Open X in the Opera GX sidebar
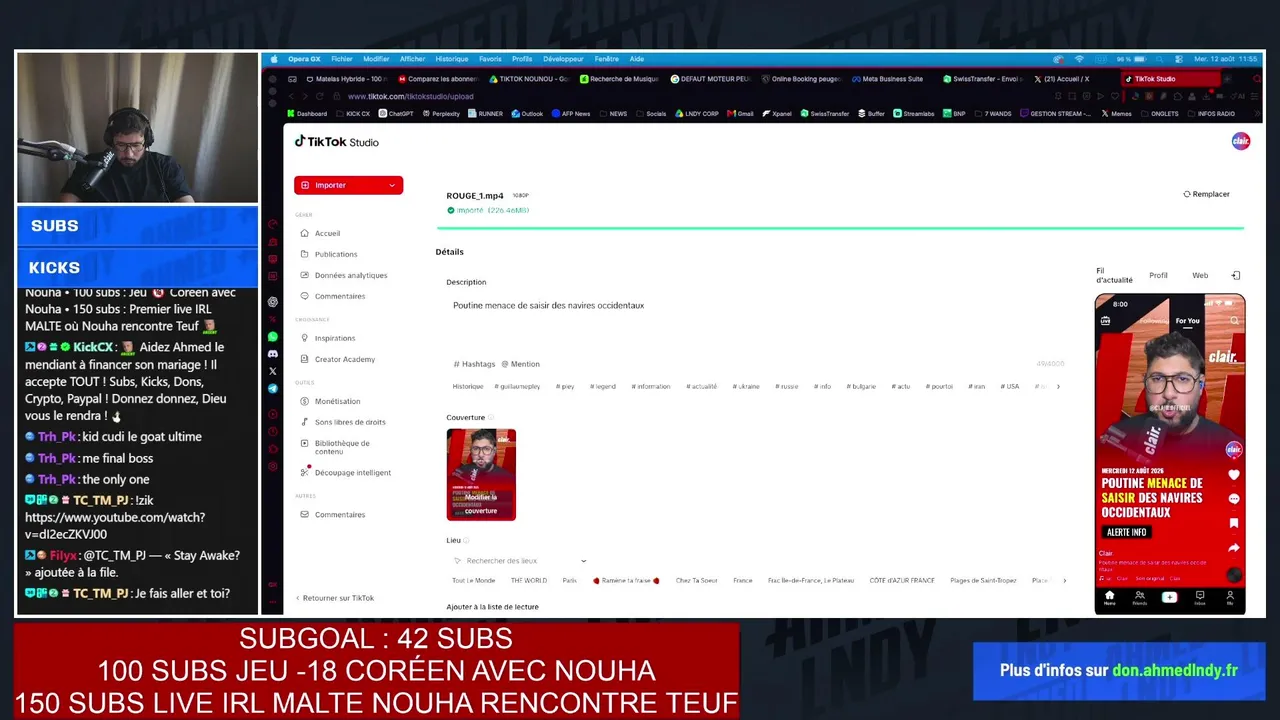Screen dimensions: 1280x720 pyautogui.click(x=273, y=371)
